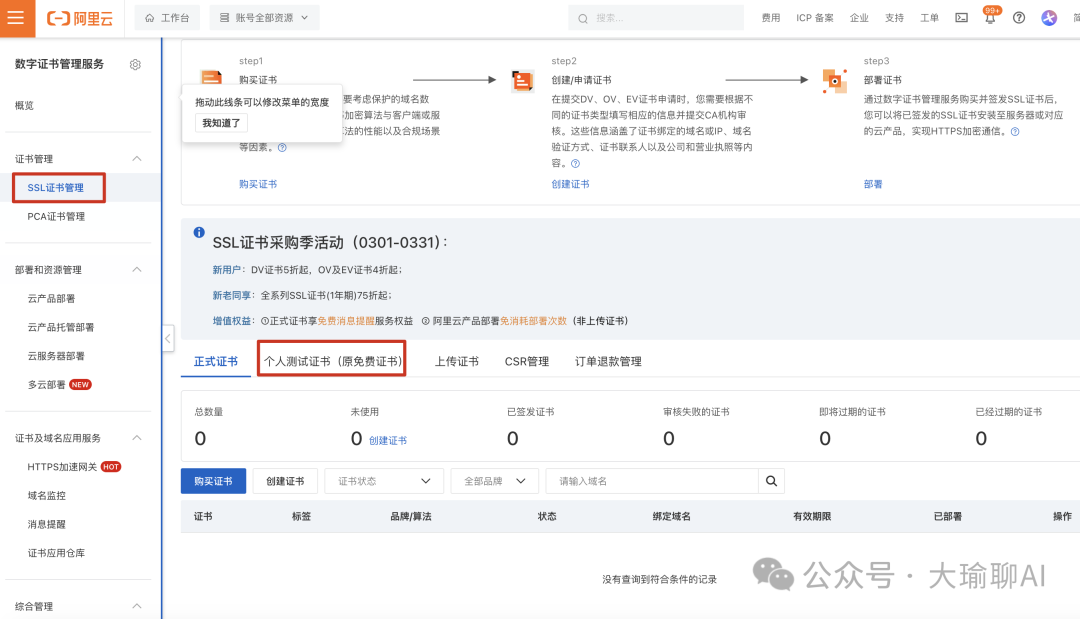
Task: Open ICP 备案 in top navigation
Action: [815, 18]
